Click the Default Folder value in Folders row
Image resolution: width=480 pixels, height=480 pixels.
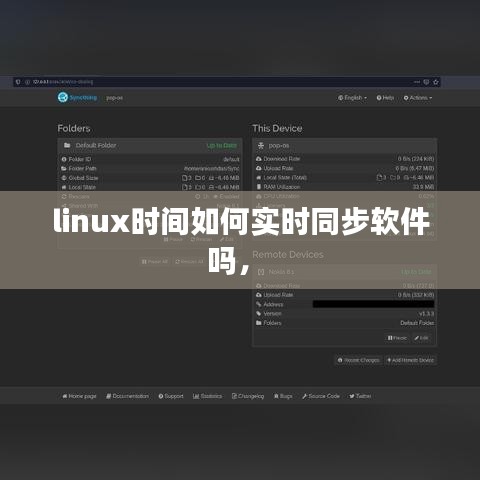(417, 323)
